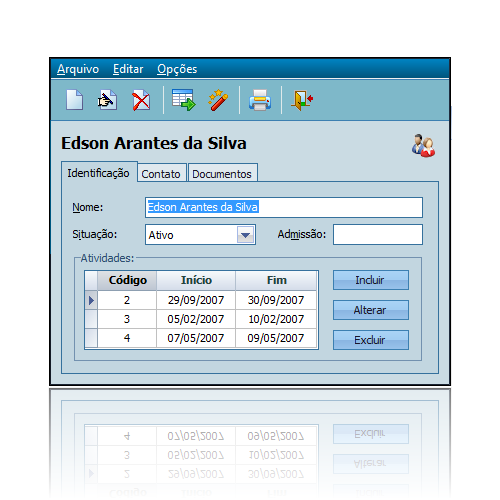Switch to the Documentos tab
500x500 pixels.
point(222,174)
